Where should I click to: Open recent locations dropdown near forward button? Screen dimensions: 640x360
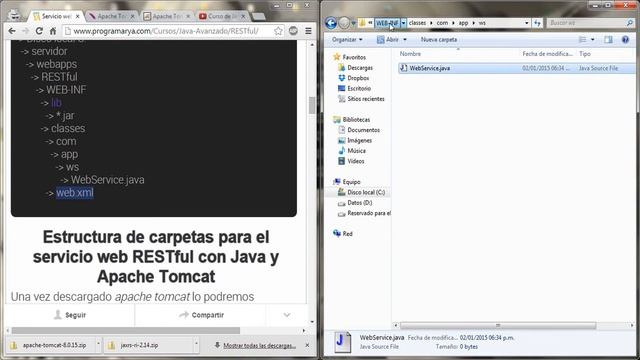pyautogui.click(x=353, y=23)
